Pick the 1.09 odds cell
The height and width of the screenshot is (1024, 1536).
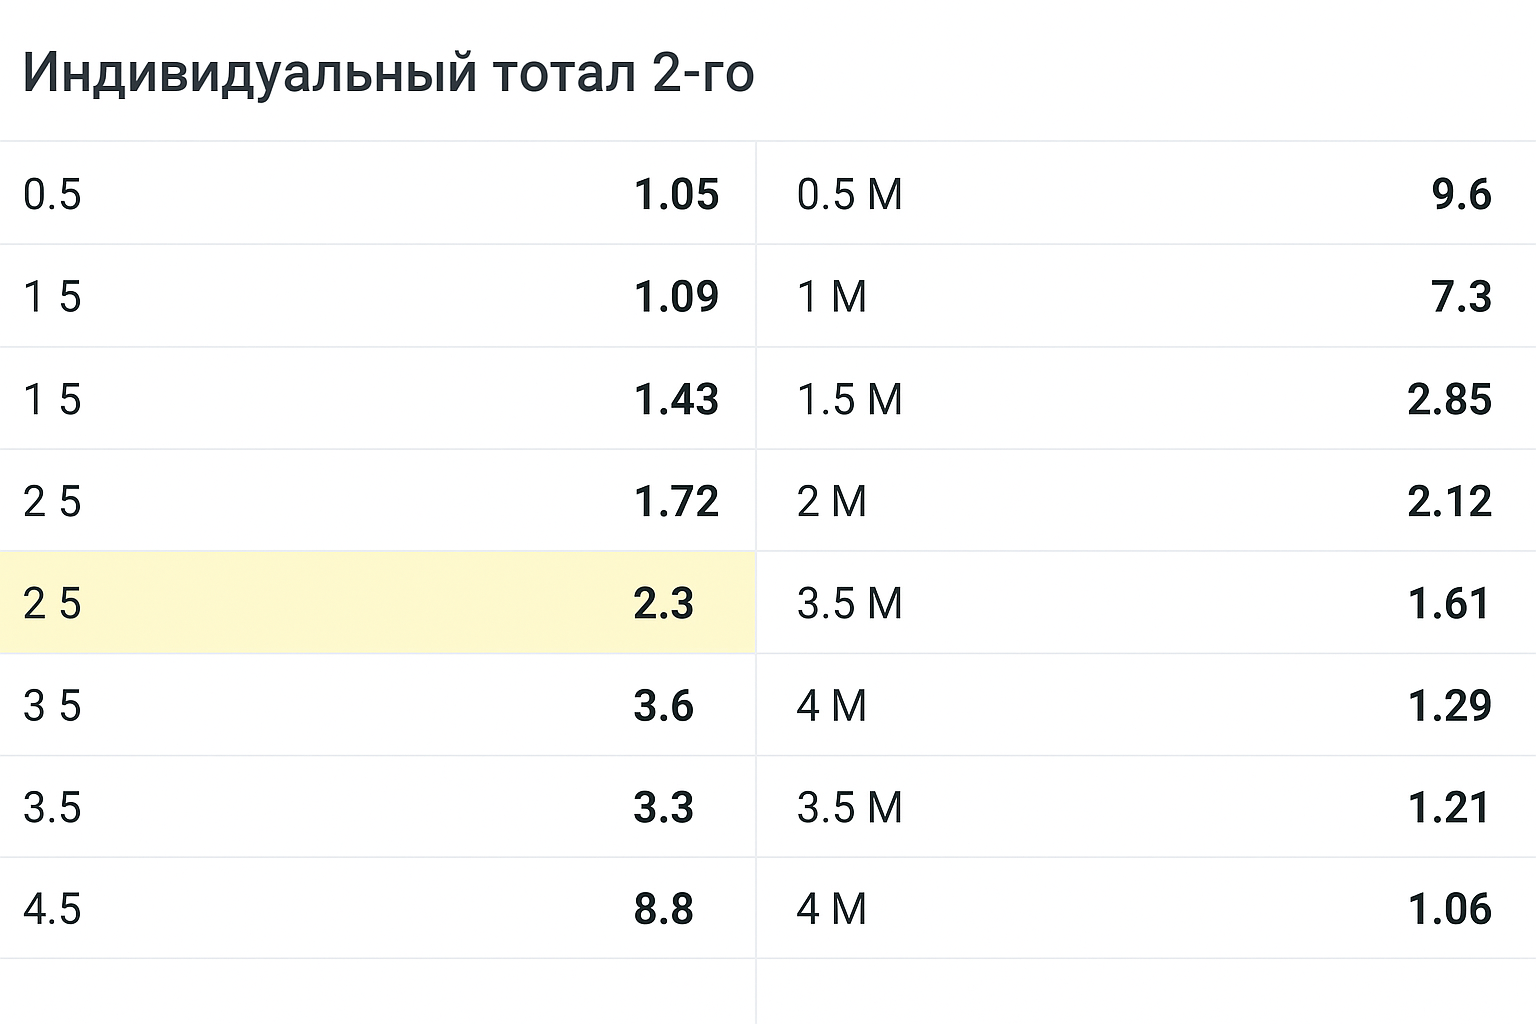click(676, 297)
